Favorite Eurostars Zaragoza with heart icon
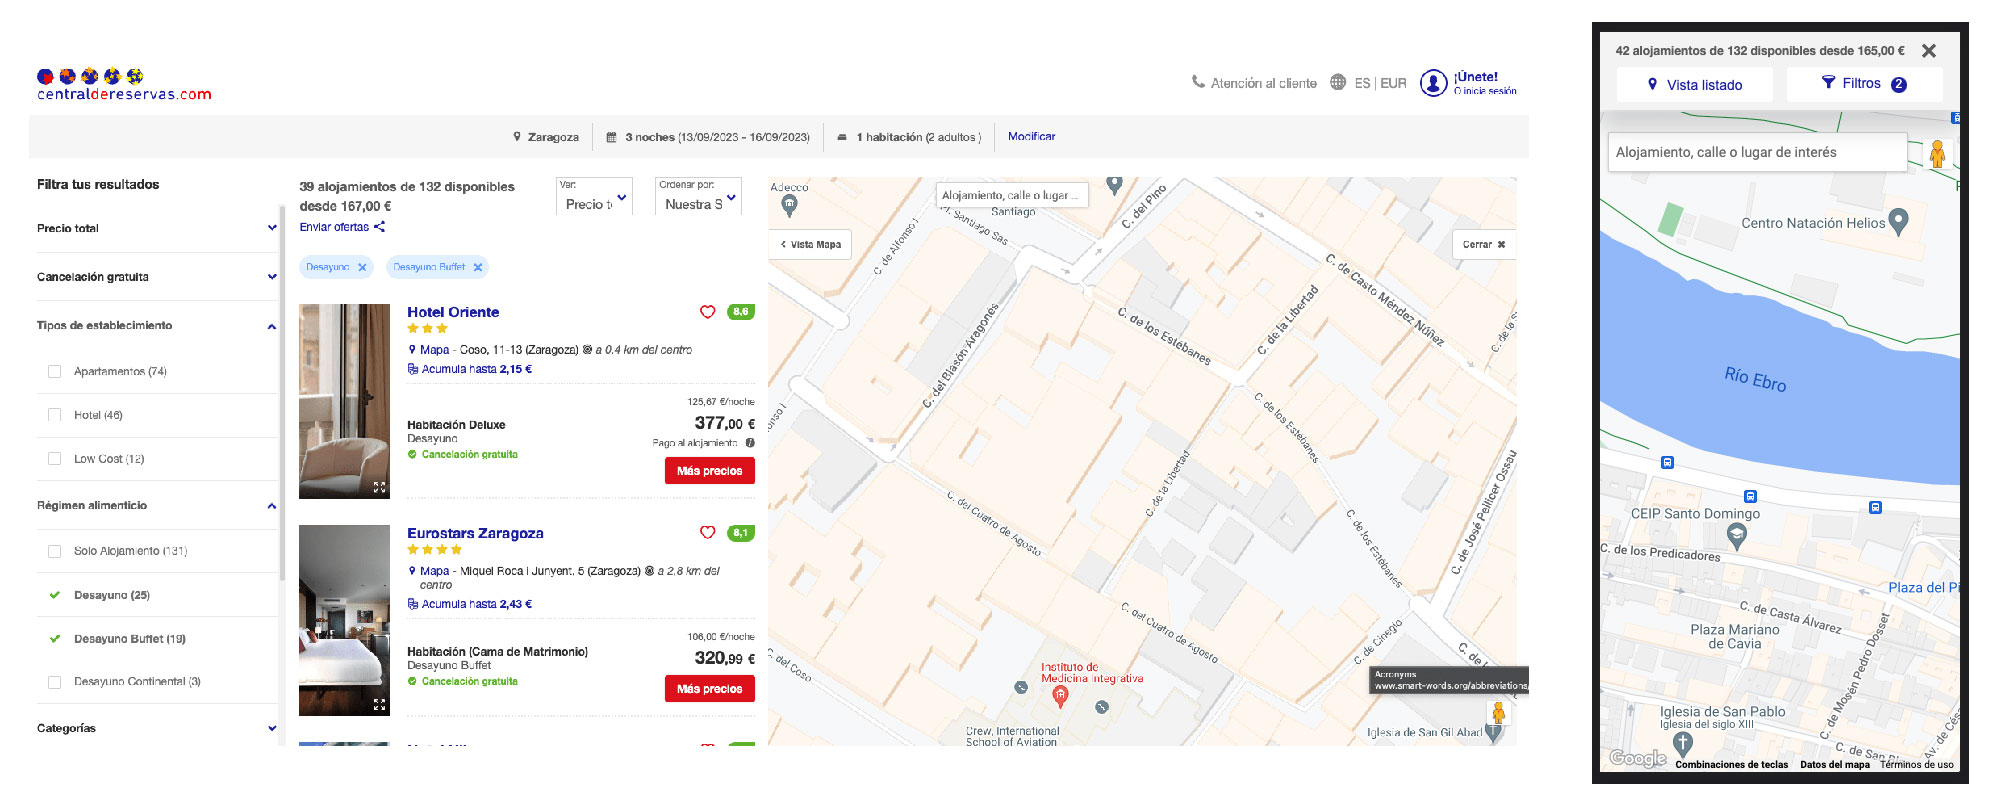The width and height of the screenshot is (2000, 800). 708,533
